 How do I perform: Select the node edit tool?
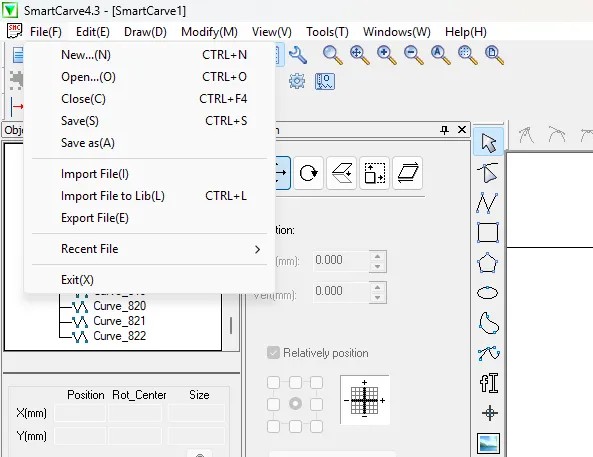(488, 173)
